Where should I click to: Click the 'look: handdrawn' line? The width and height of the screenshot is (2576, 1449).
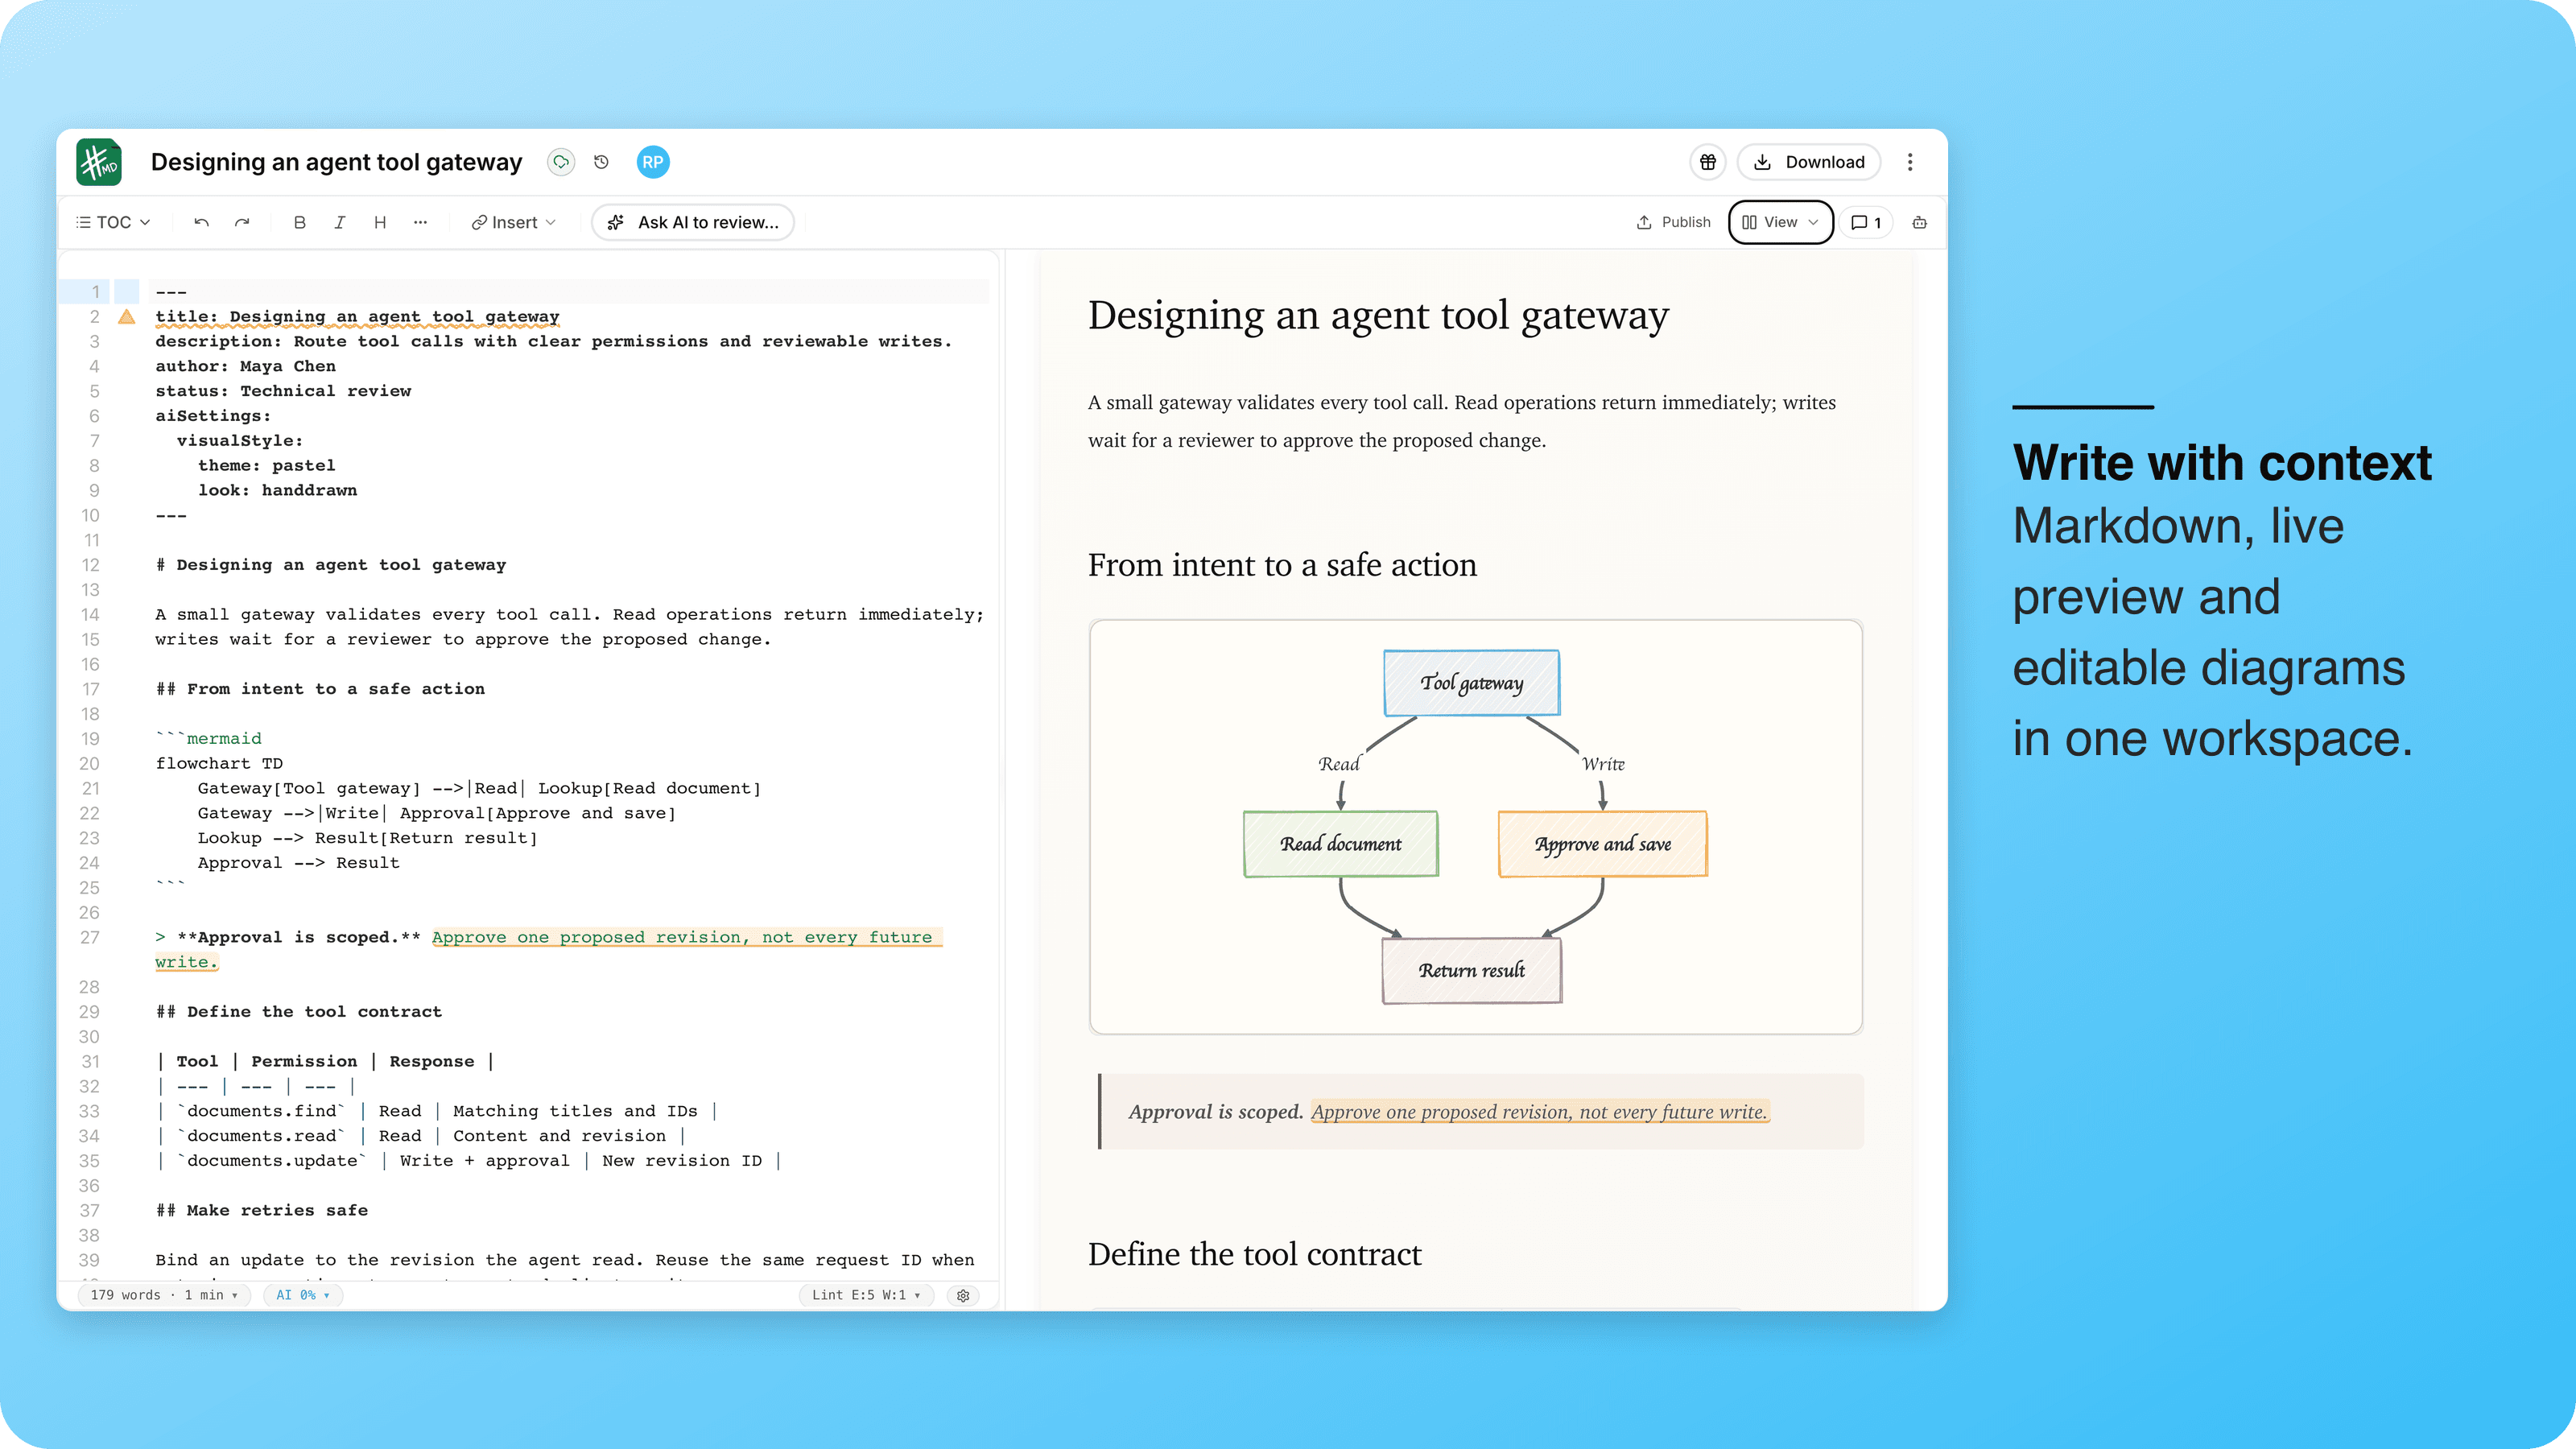(277, 490)
